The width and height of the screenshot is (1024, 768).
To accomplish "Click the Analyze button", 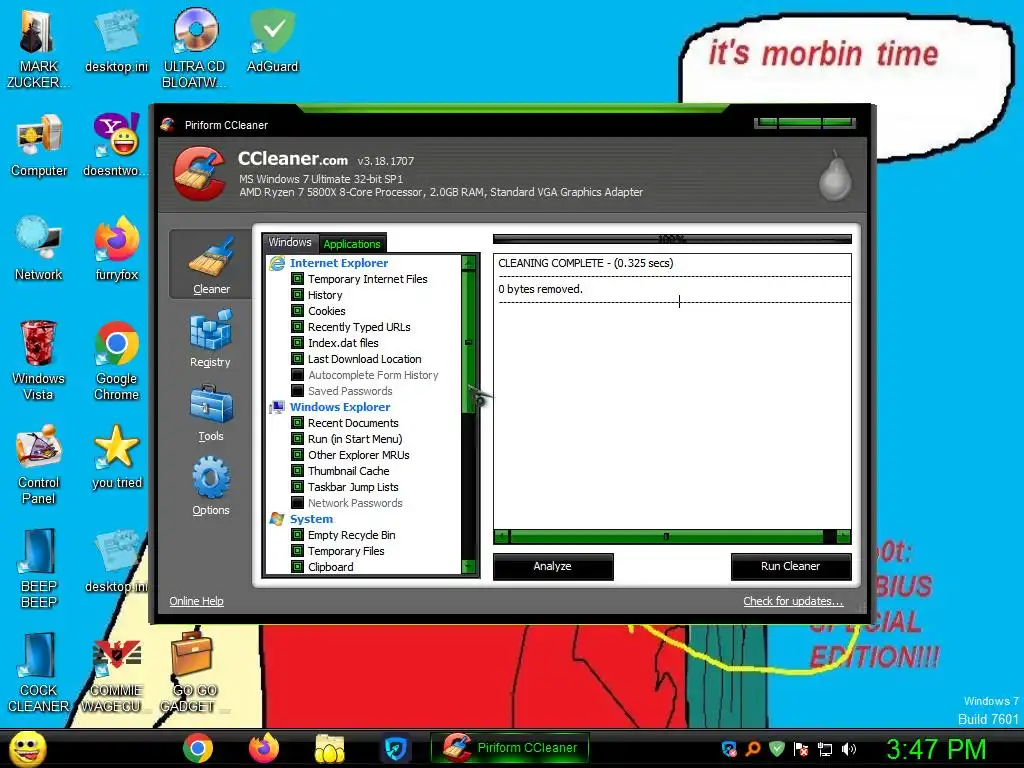I will tap(552, 566).
